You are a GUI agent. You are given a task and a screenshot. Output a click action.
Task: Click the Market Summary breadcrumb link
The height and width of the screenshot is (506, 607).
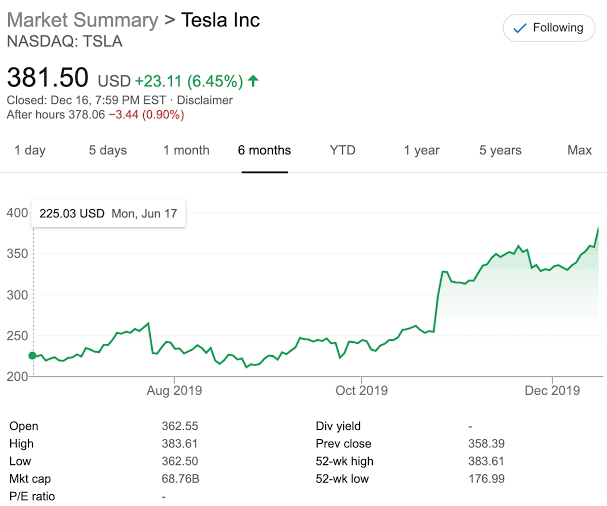coord(82,21)
